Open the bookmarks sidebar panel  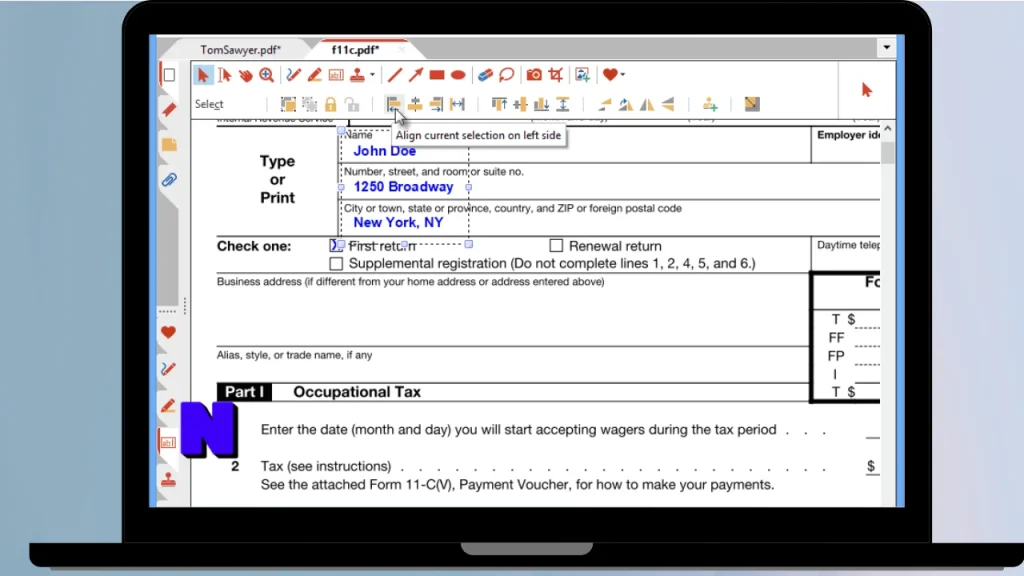(169, 110)
